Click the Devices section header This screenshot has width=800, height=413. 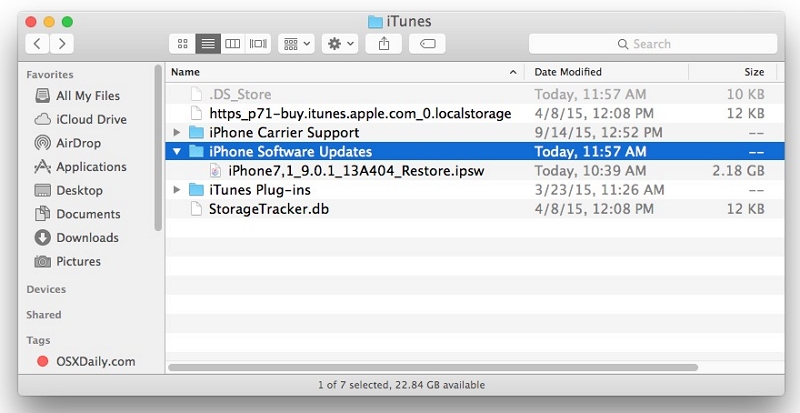46,289
